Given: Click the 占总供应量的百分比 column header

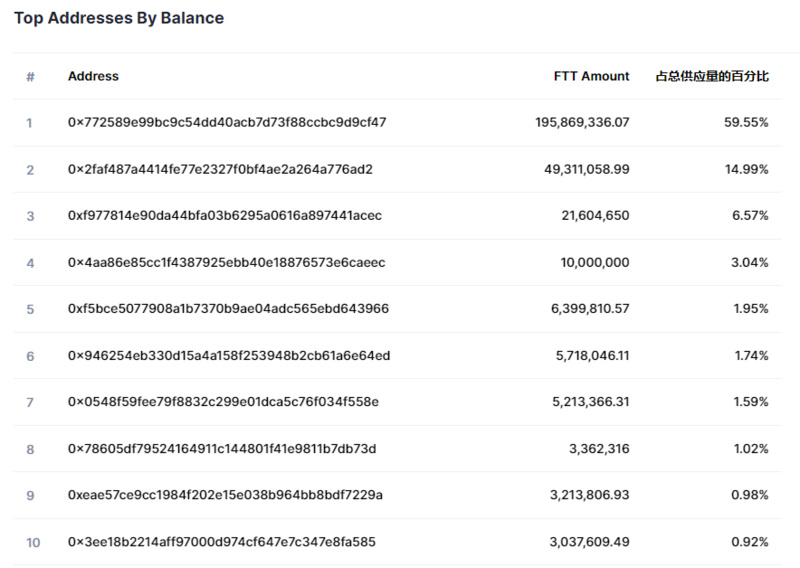Looking at the screenshot, I should click(x=711, y=76).
